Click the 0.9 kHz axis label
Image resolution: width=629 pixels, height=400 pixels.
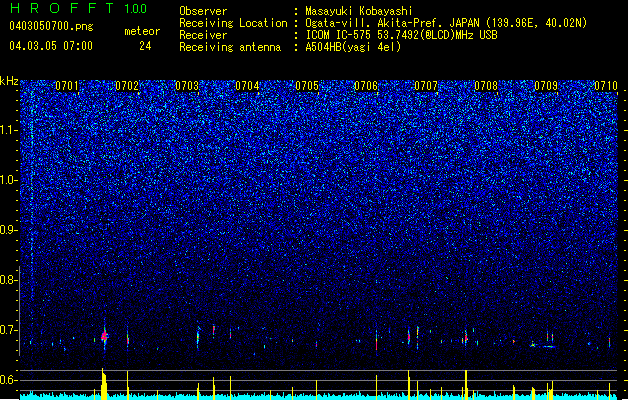(x=8, y=230)
